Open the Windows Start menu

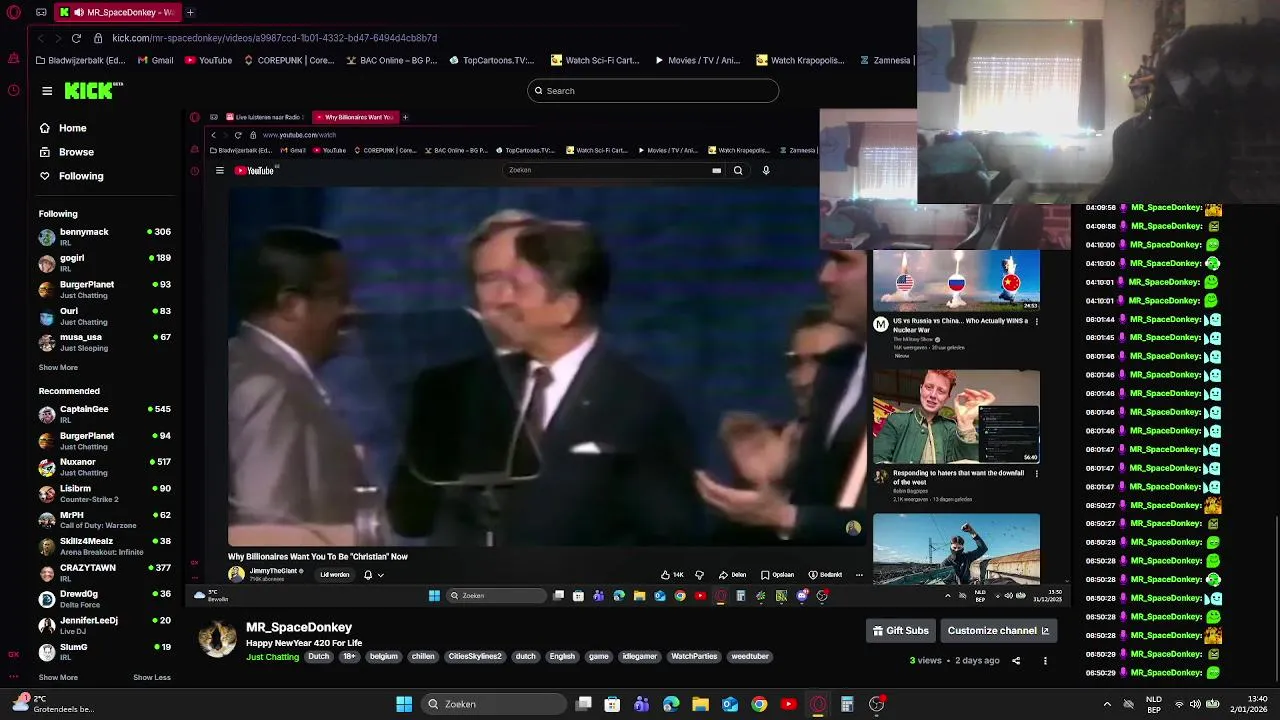pos(404,704)
